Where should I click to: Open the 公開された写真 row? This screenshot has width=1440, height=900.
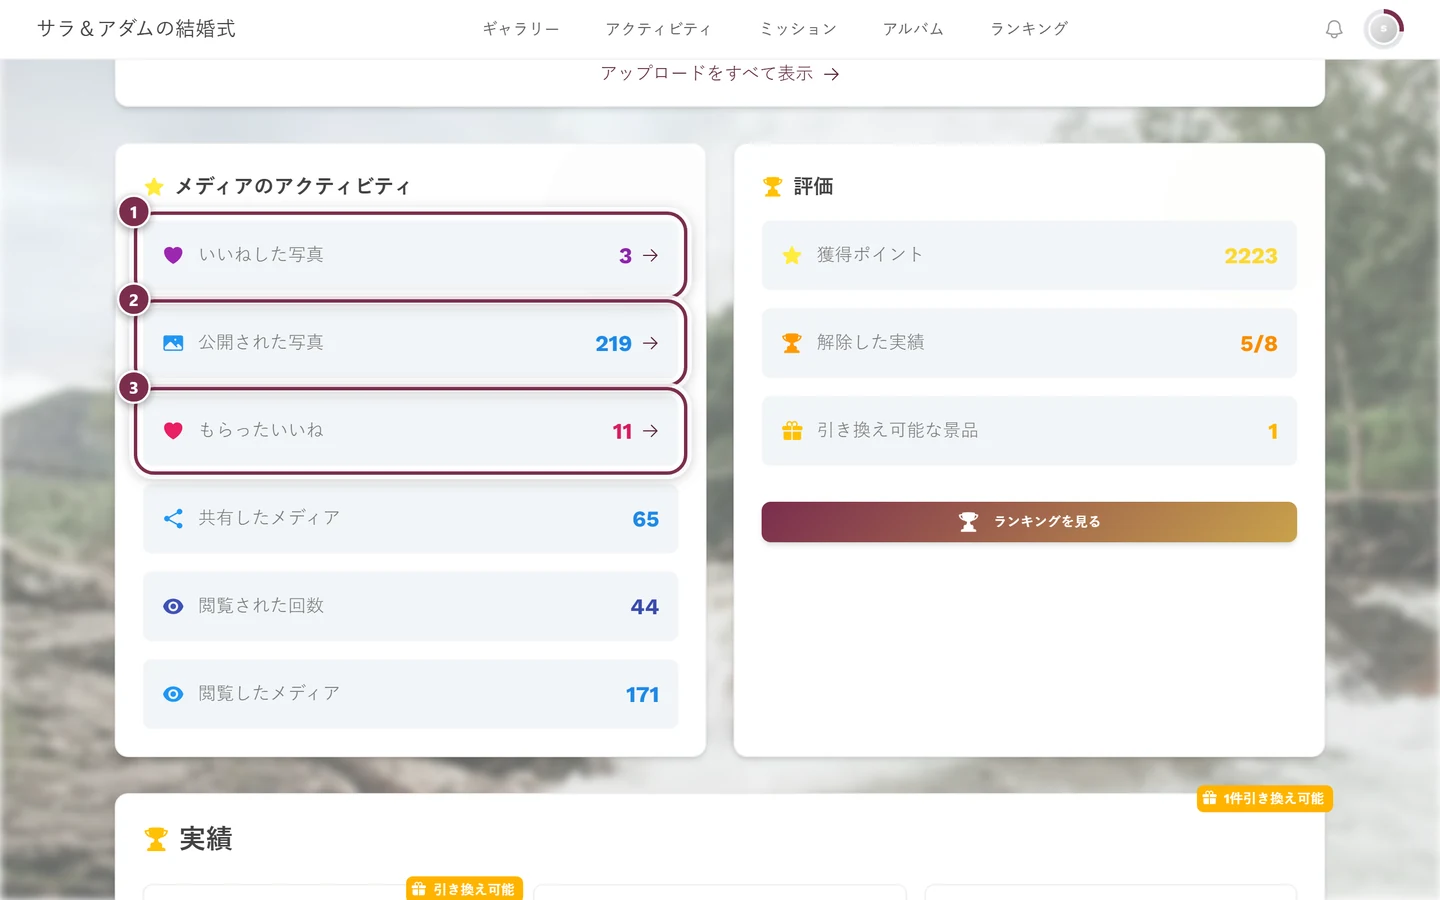point(411,343)
